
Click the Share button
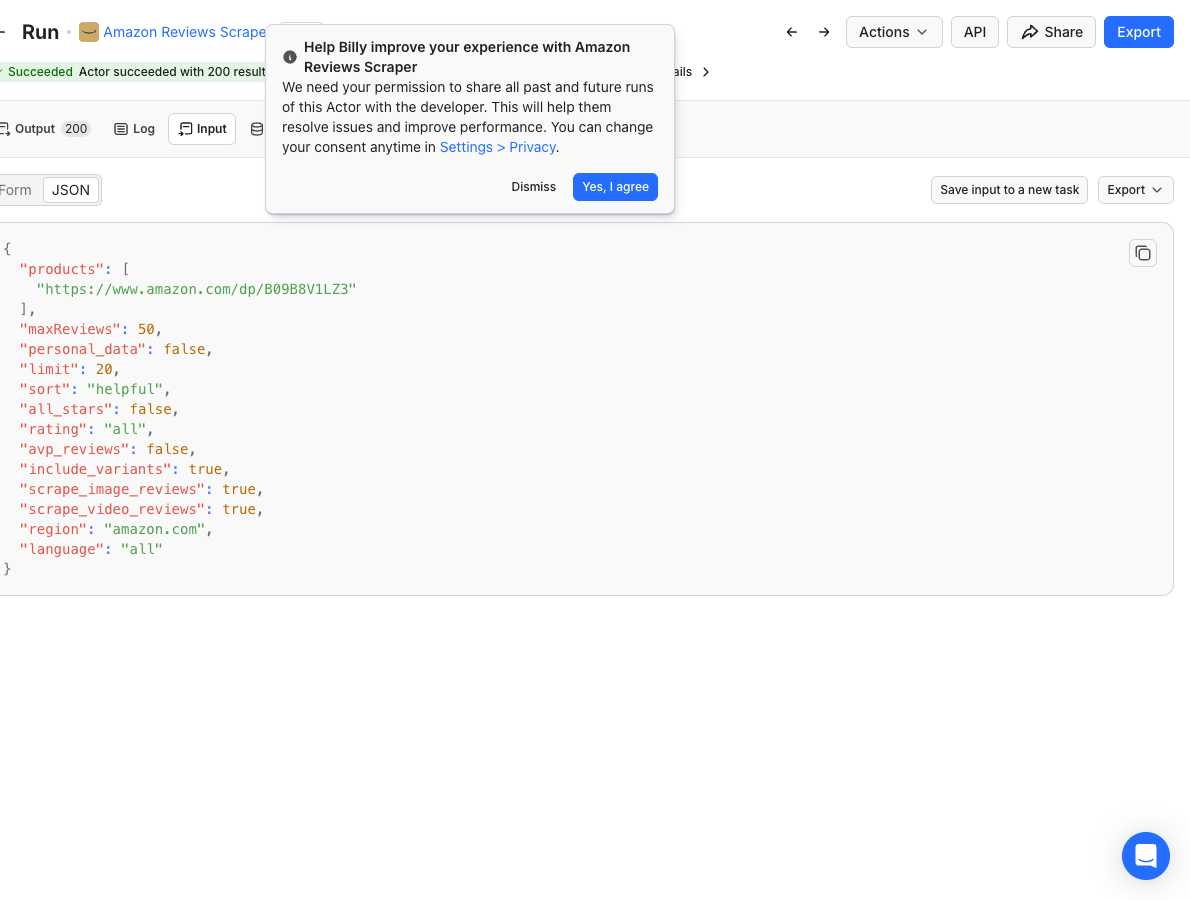coord(1051,32)
